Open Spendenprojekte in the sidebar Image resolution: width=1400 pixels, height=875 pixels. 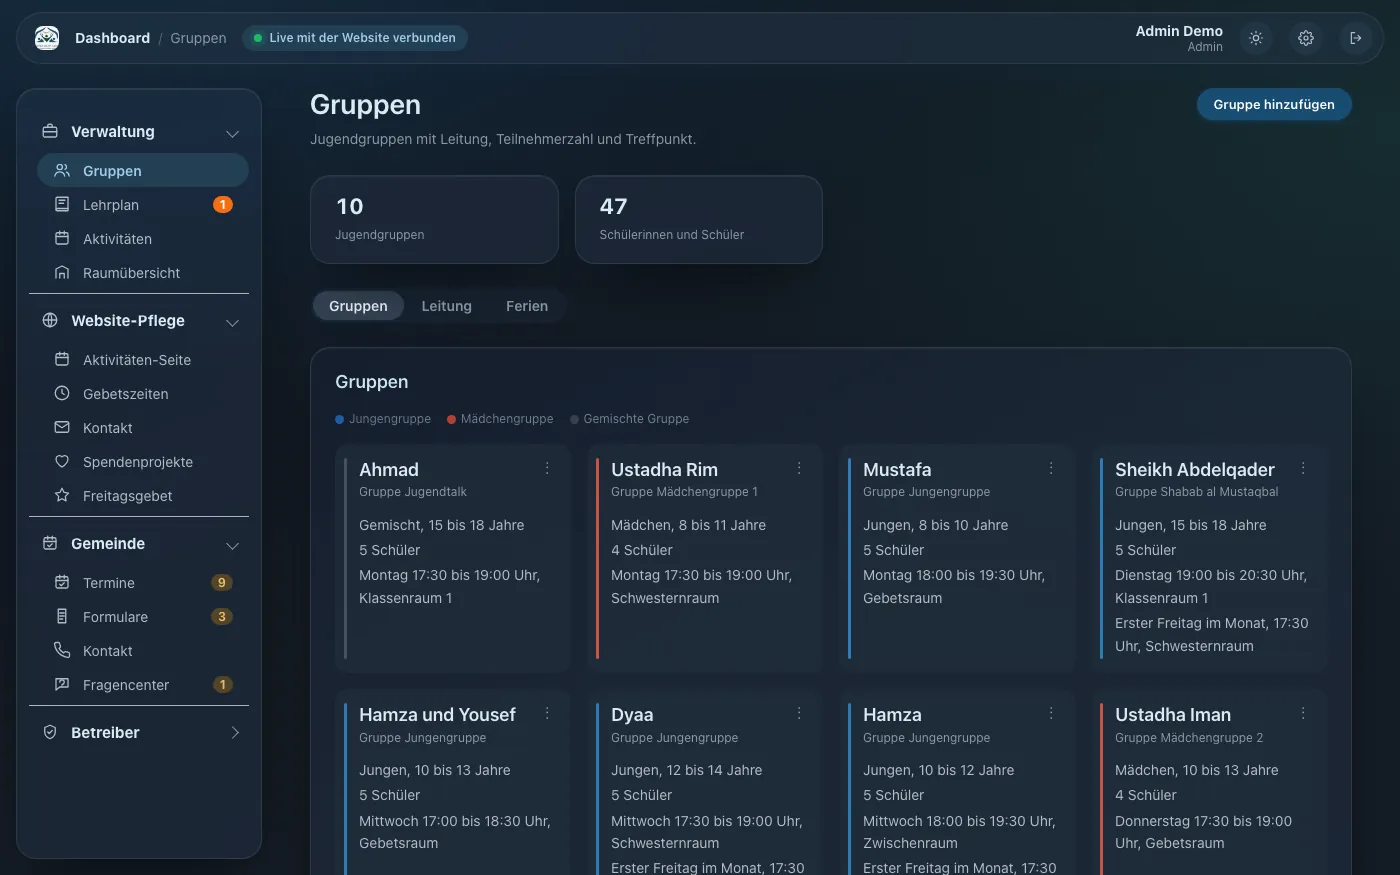pos(143,462)
